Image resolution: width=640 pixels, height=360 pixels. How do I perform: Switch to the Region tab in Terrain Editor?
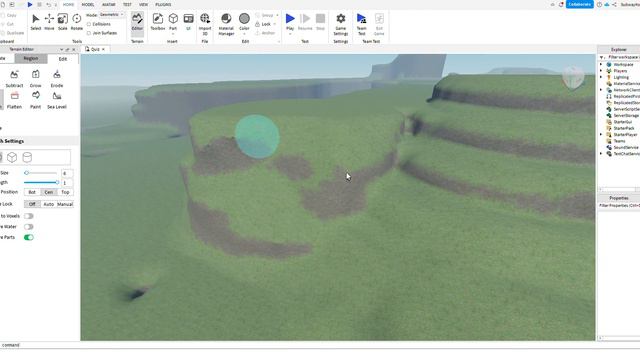pos(31,59)
